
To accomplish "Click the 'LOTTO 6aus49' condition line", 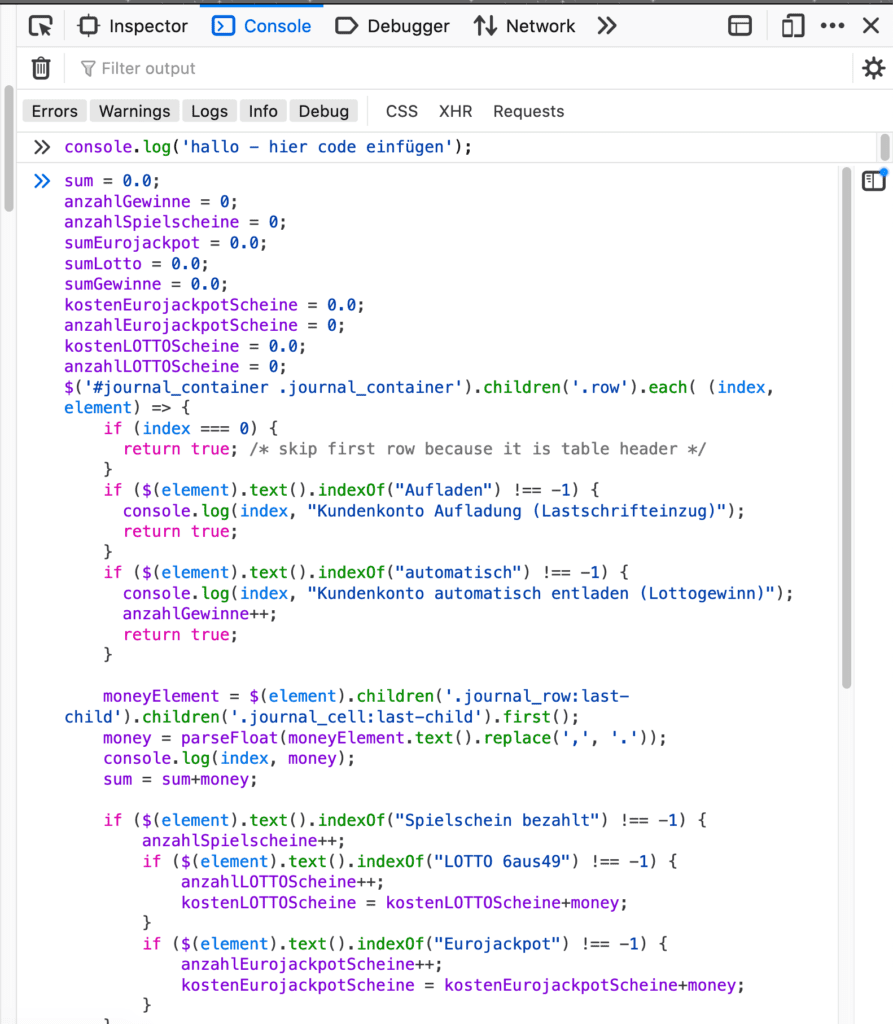I will click(x=410, y=861).
